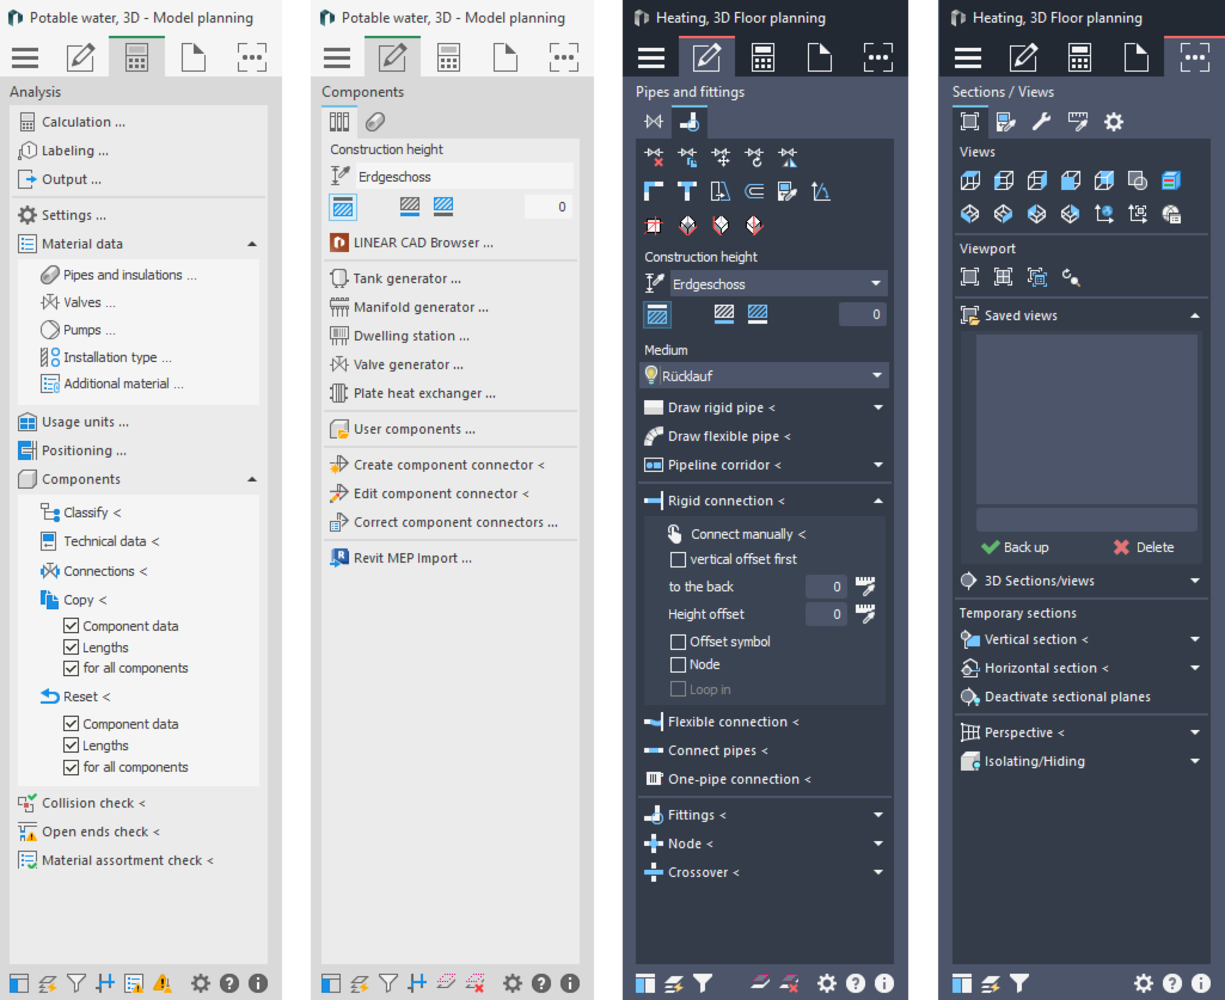Select Vertical section tool

click(1024, 640)
